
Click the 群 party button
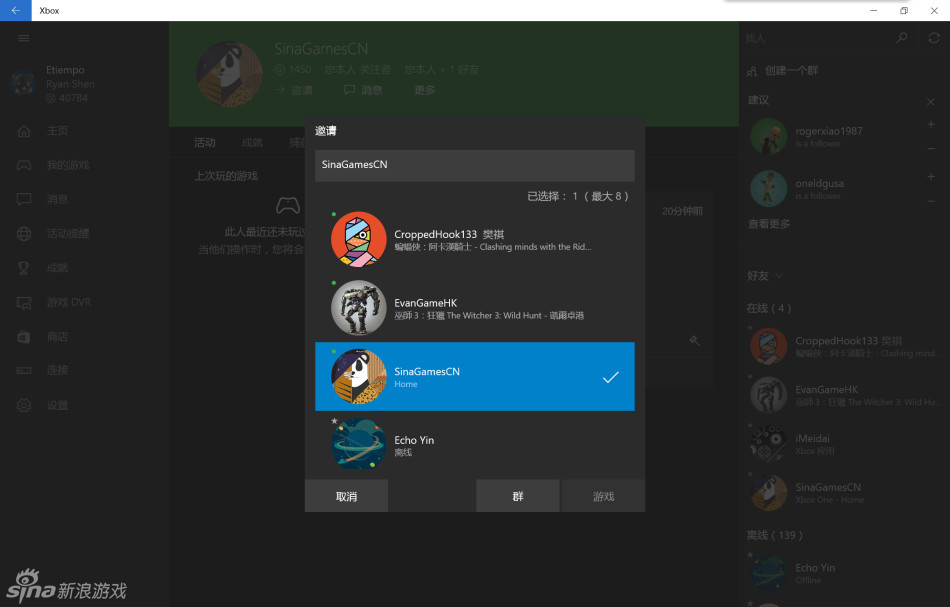(x=517, y=496)
